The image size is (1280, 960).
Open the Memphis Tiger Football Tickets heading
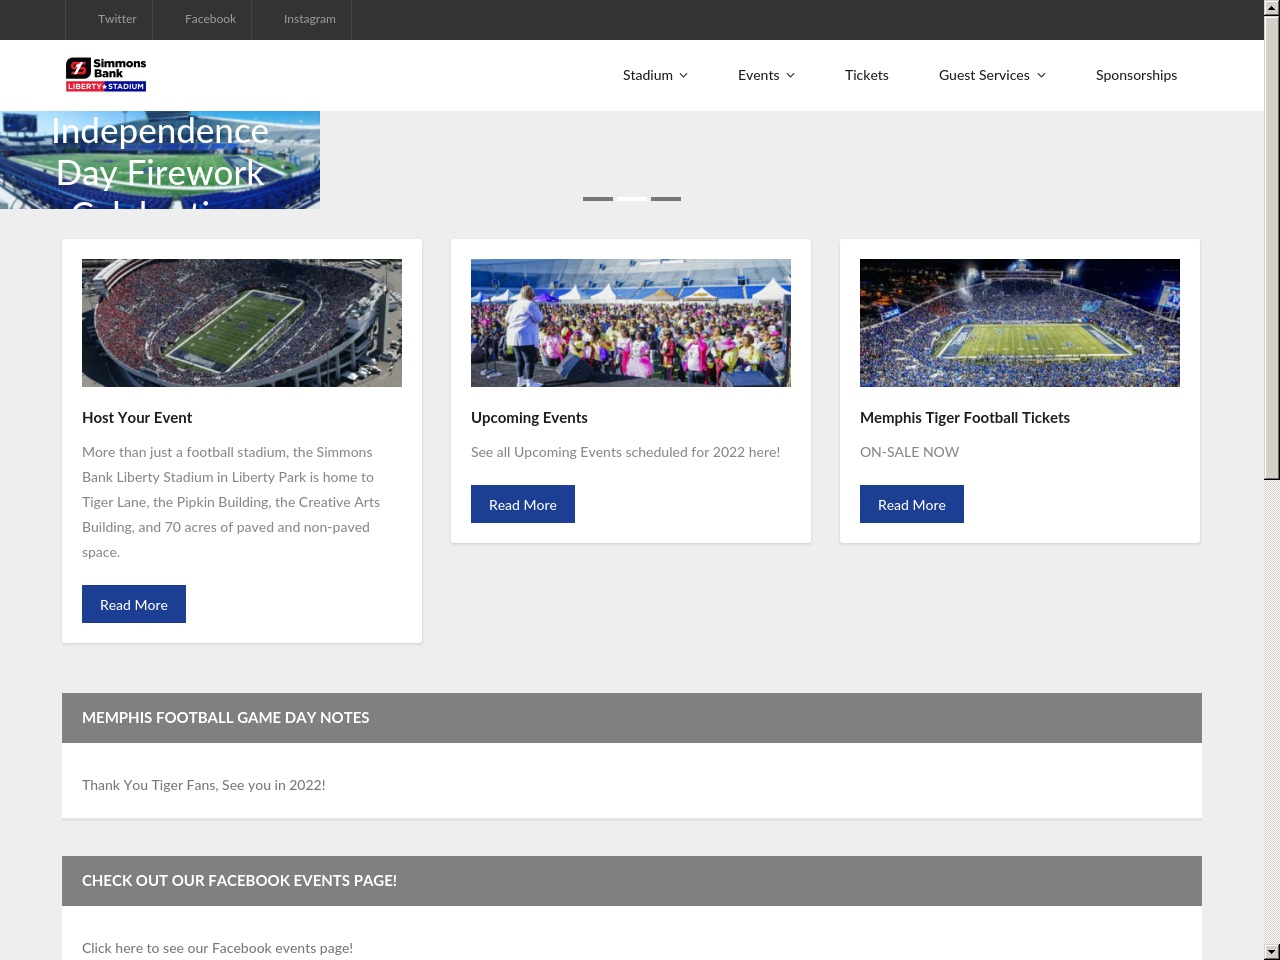click(965, 418)
